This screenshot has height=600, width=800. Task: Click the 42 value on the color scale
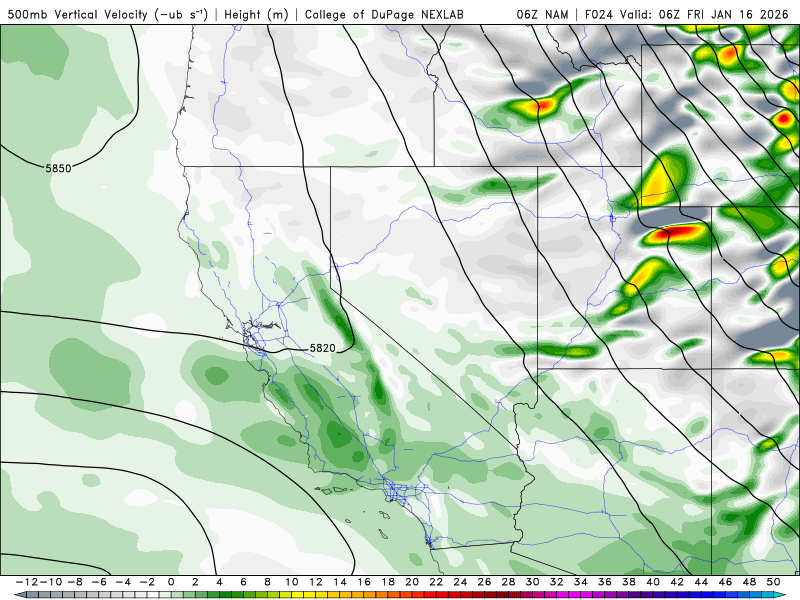677,582
